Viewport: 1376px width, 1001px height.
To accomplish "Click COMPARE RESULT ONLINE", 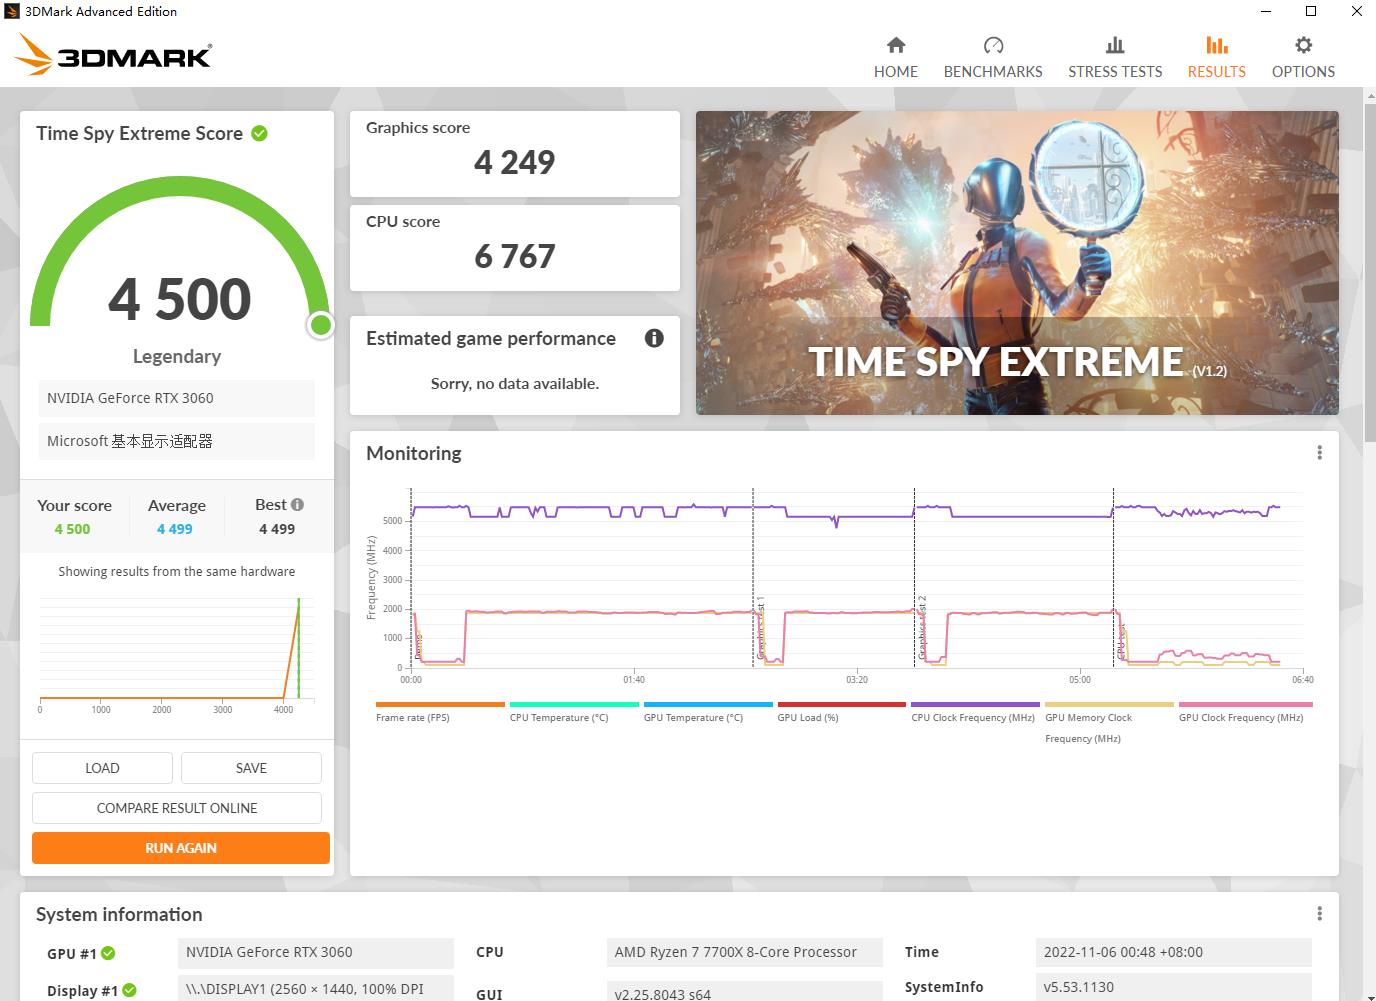I will point(177,808).
